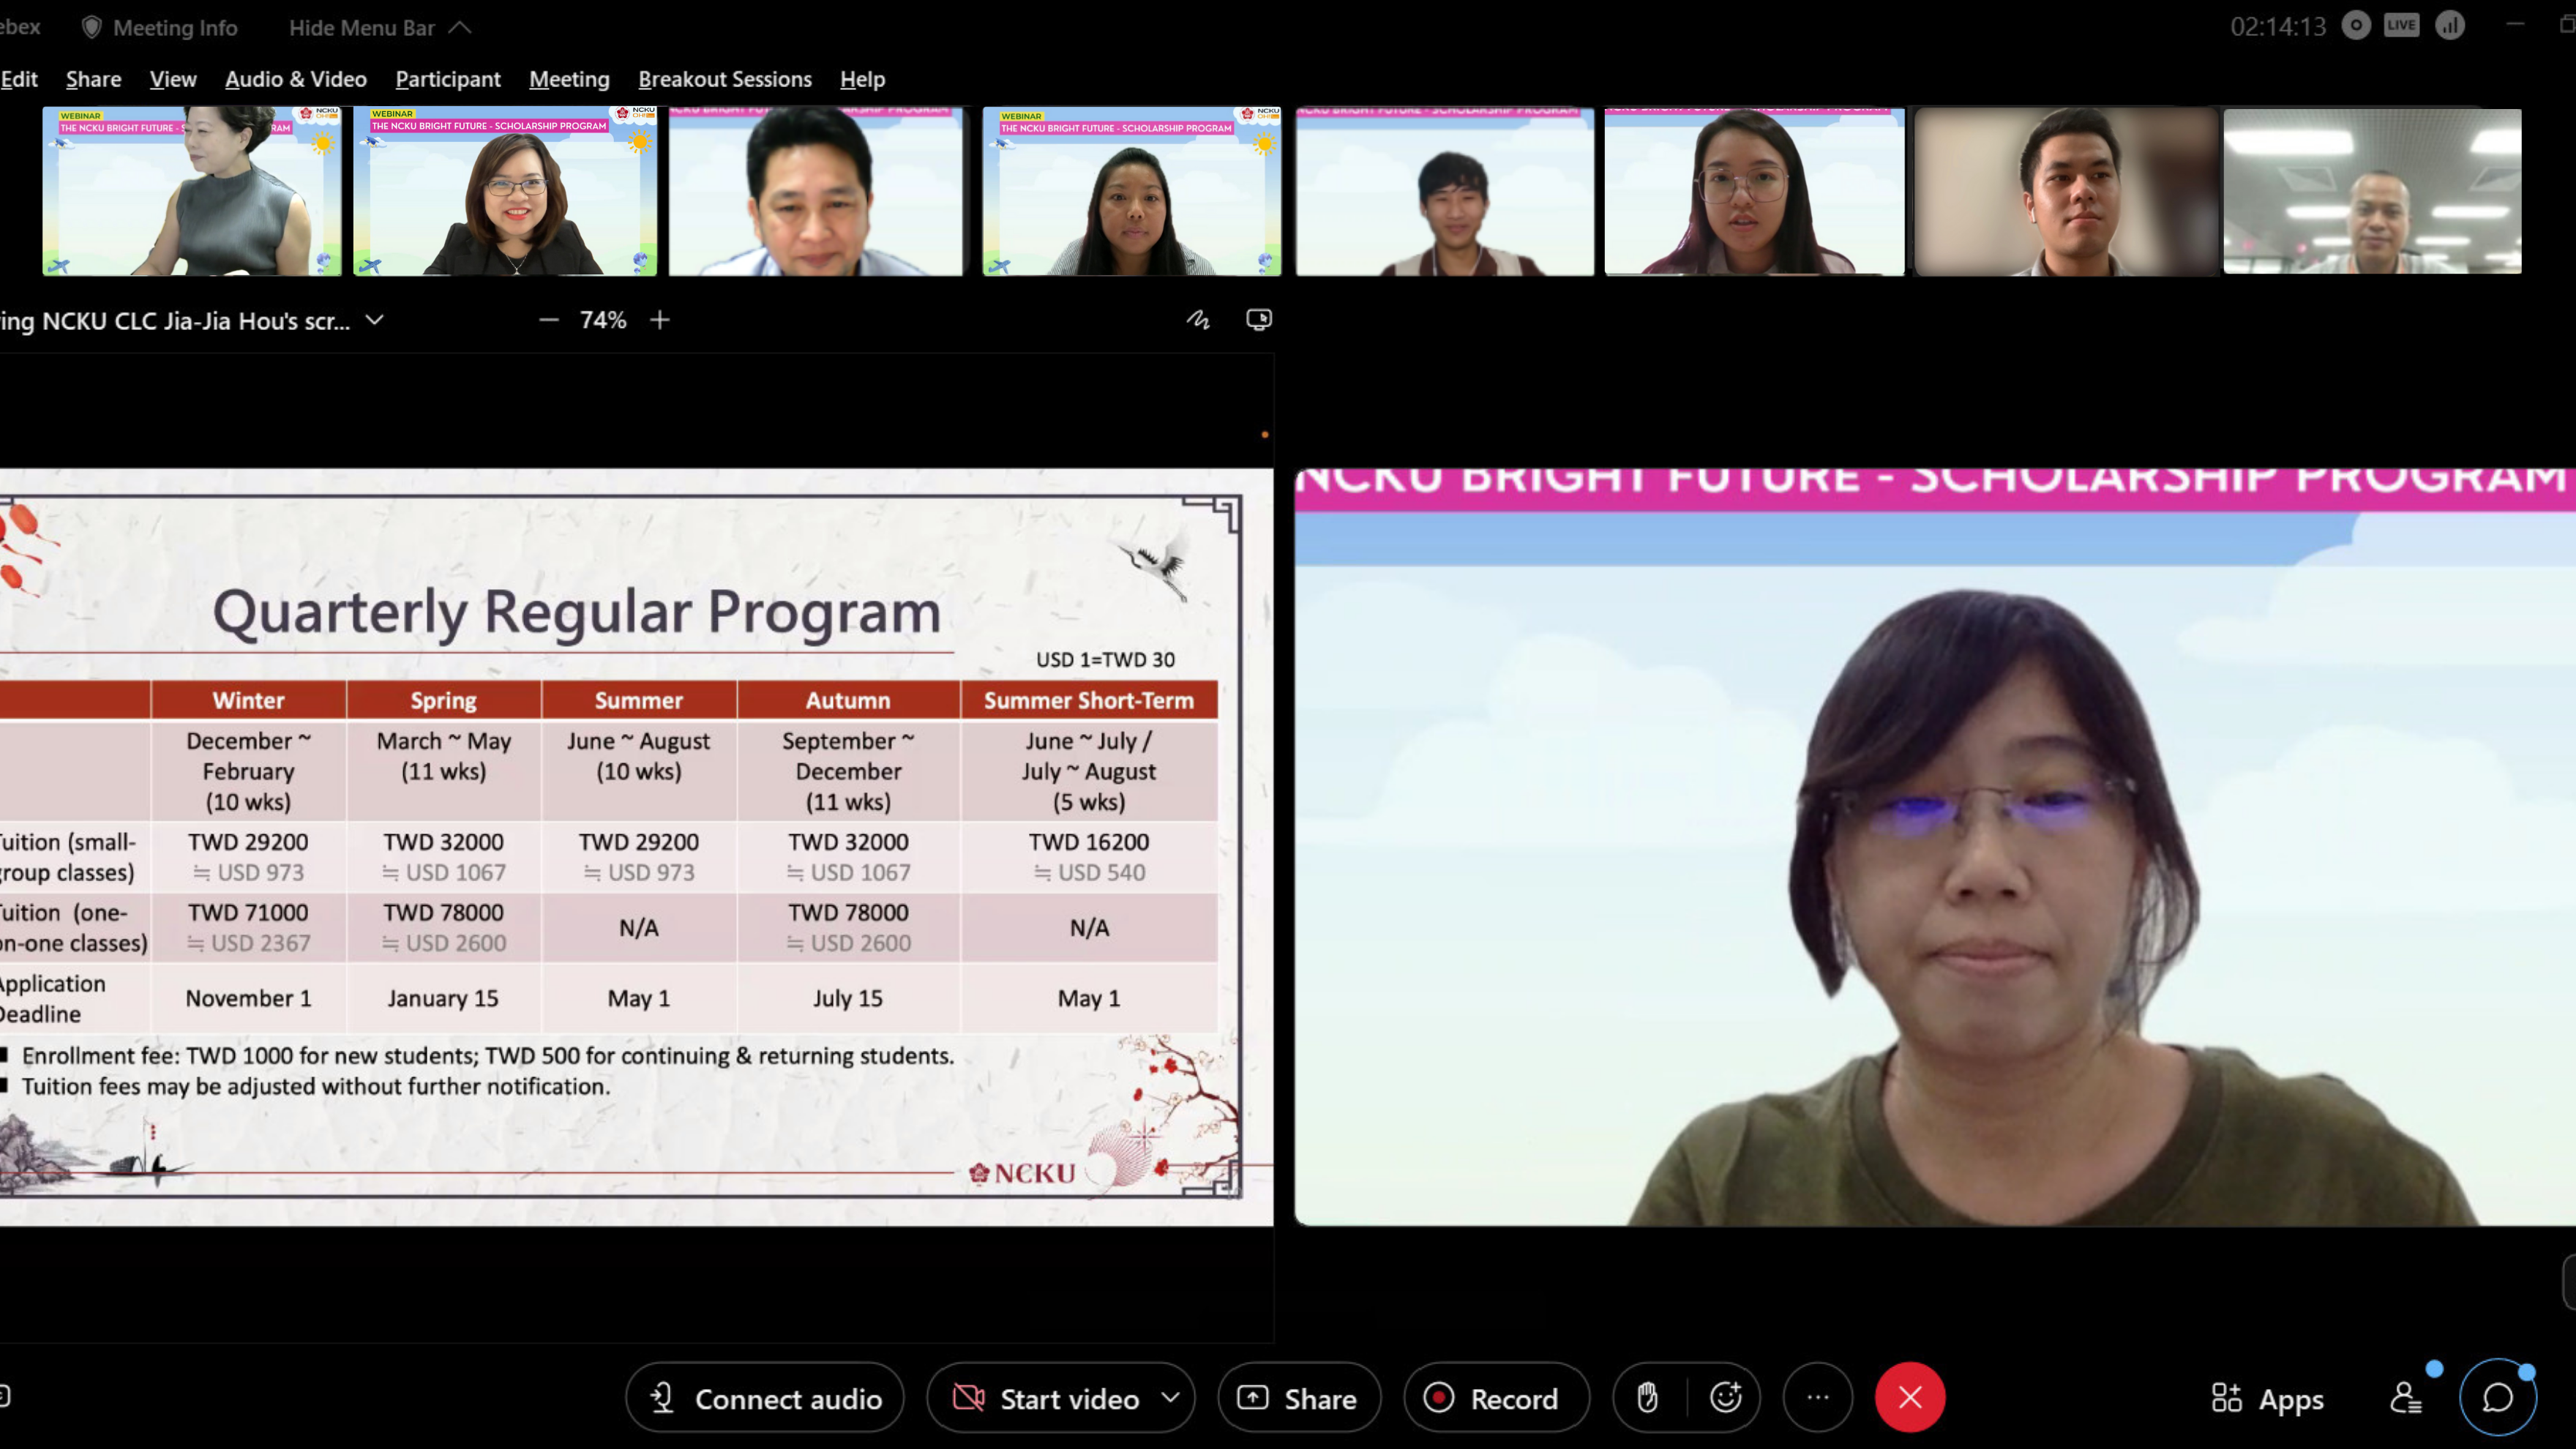This screenshot has width=2576, height=1449.
Task: Click the Quarterly Regular Program slide title
Action: click(x=577, y=612)
